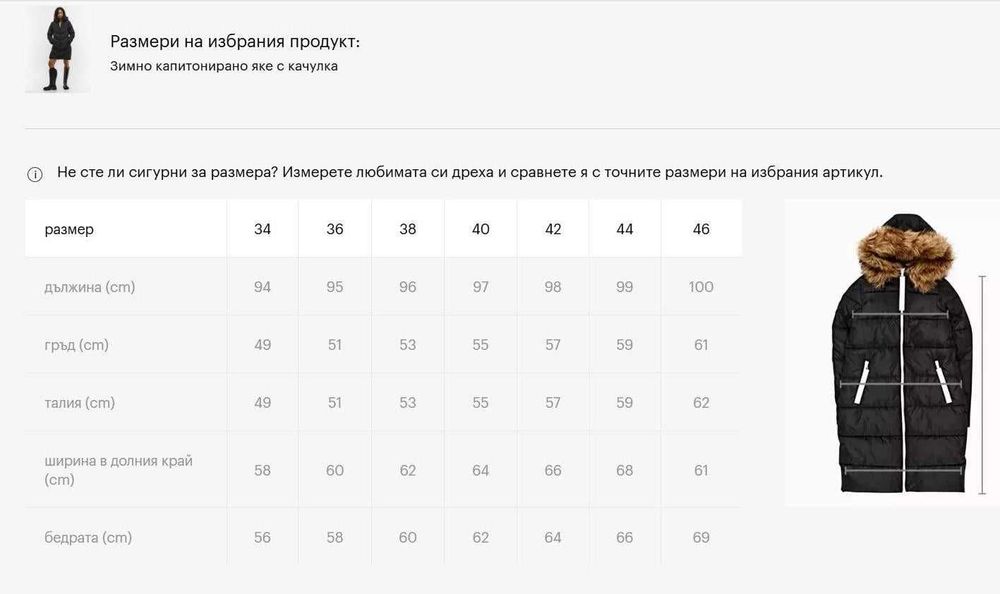Click the jacket measurement diagram image
Image resolution: width=1000 pixels, height=594 pixels.
tap(891, 353)
